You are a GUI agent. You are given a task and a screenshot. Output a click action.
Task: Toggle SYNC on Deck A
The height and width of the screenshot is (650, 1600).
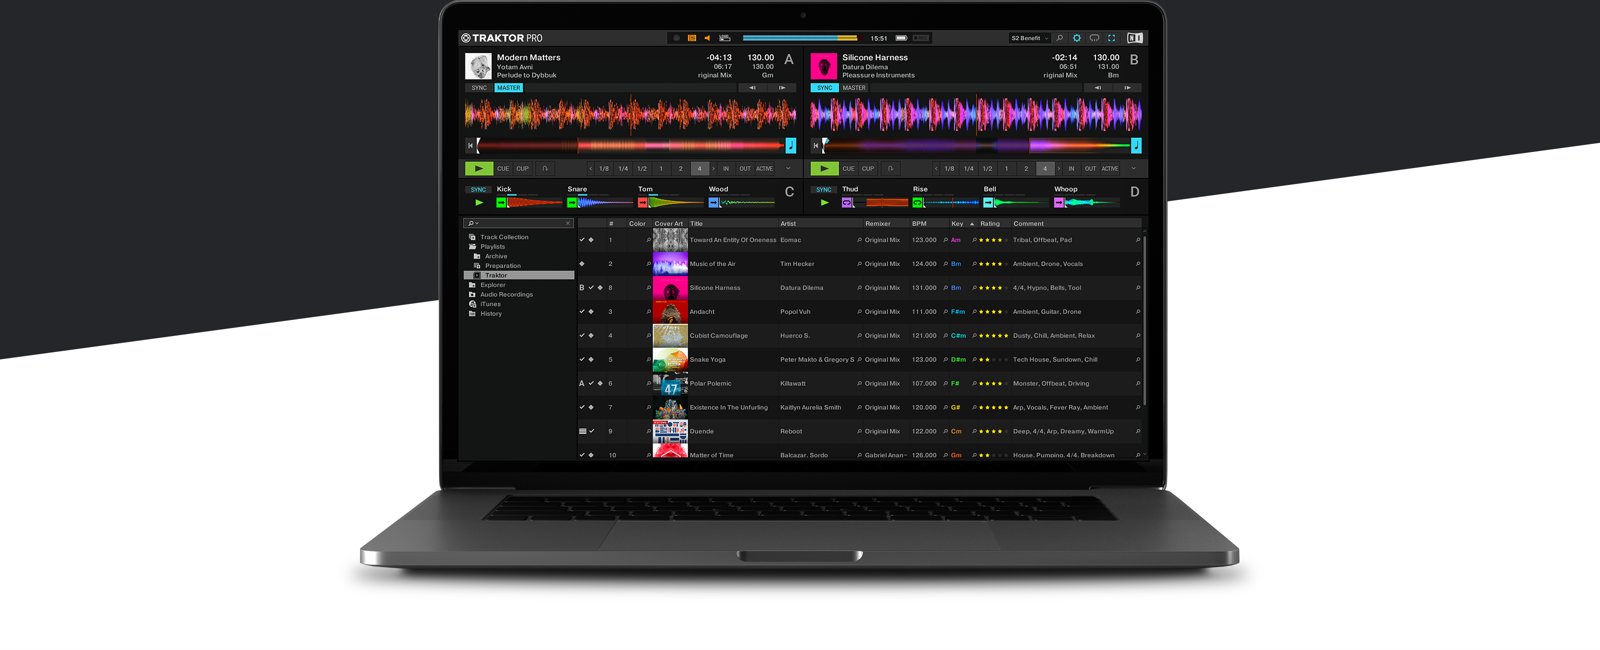point(479,88)
